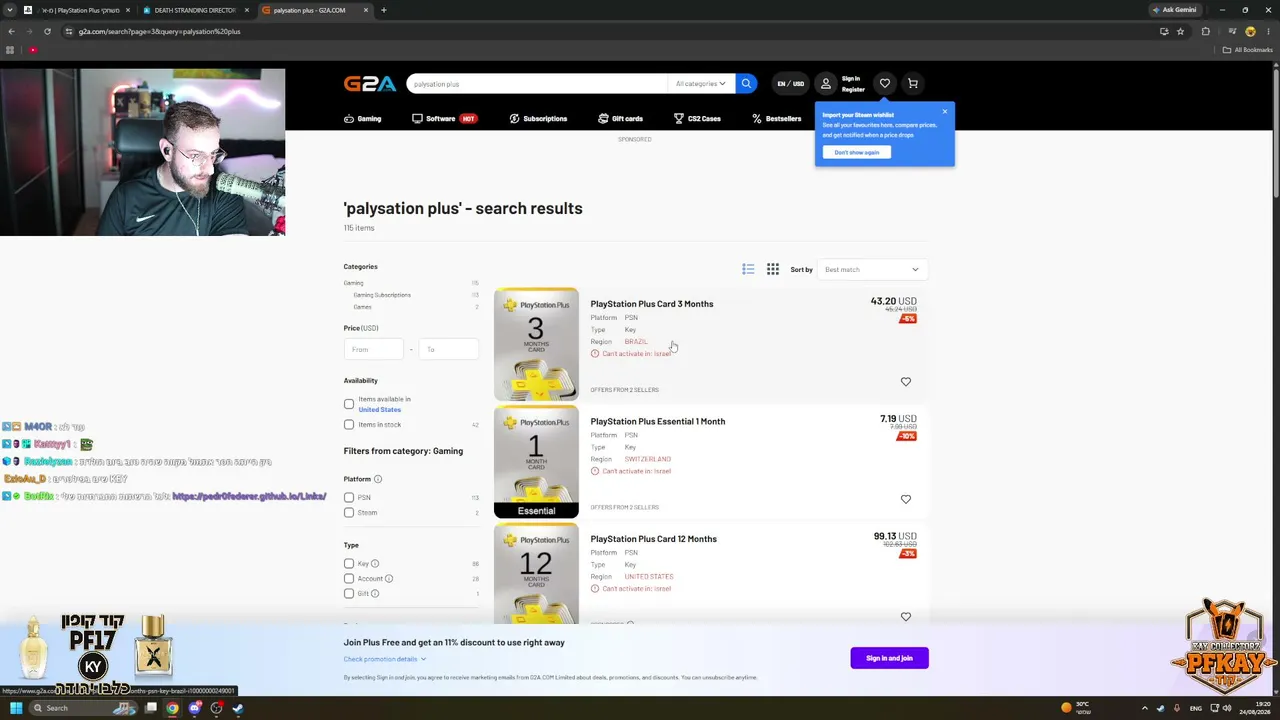The width and height of the screenshot is (1280, 720).
Task: Open the Gaming menu
Action: (363, 119)
